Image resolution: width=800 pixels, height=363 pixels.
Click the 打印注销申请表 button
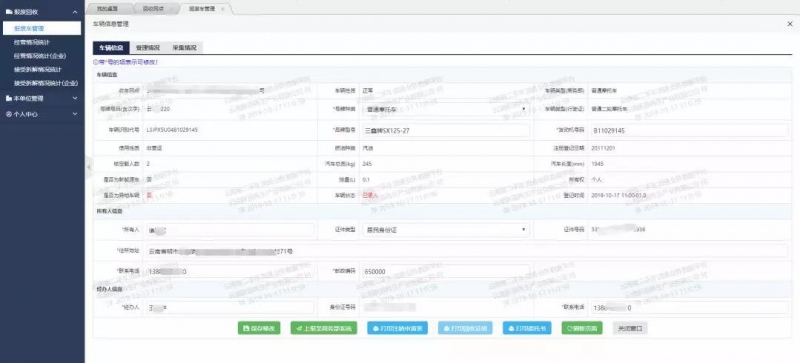[x=397, y=328]
